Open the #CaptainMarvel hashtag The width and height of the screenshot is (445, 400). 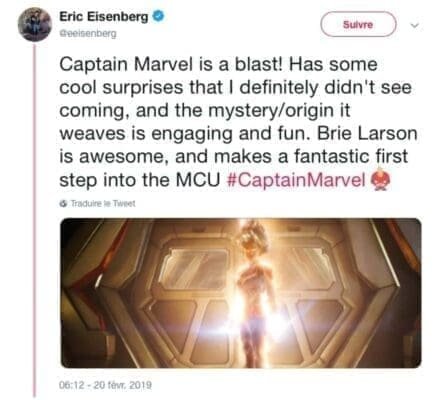point(296,180)
